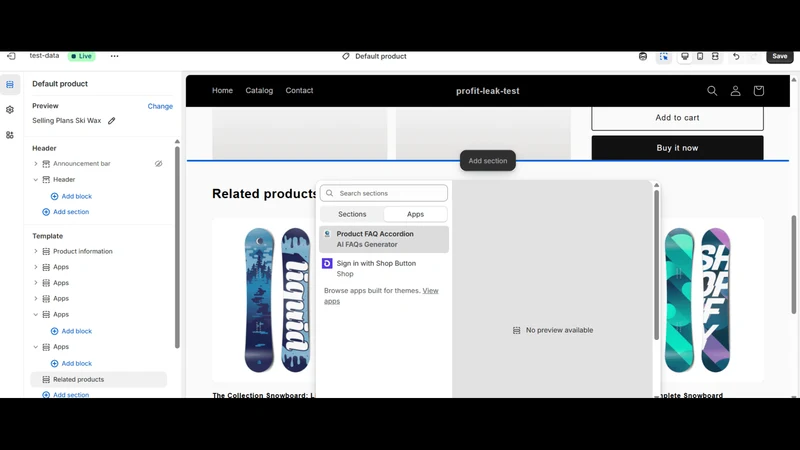This screenshot has width=800, height=450.
Task: Click the section picker scrollbar
Action: pos(656,265)
